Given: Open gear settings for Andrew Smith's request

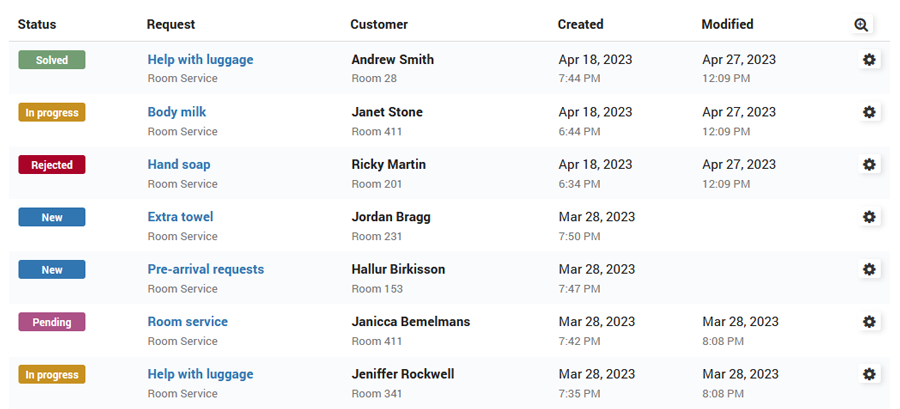Looking at the screenshot, I should 869,60.
